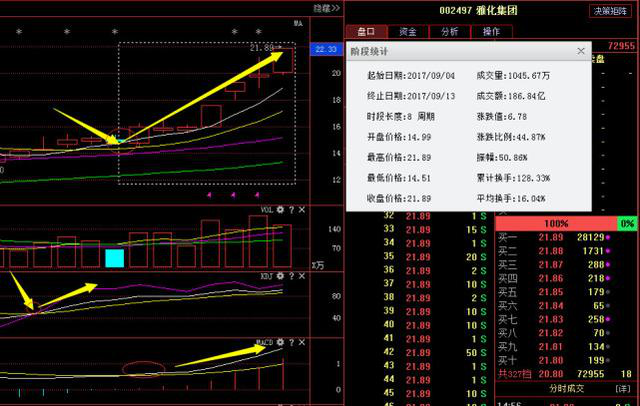This screenshot has height=406, width=640.
Task: Close the 阶段统计 statistics dialog
Action: point(581,51)
